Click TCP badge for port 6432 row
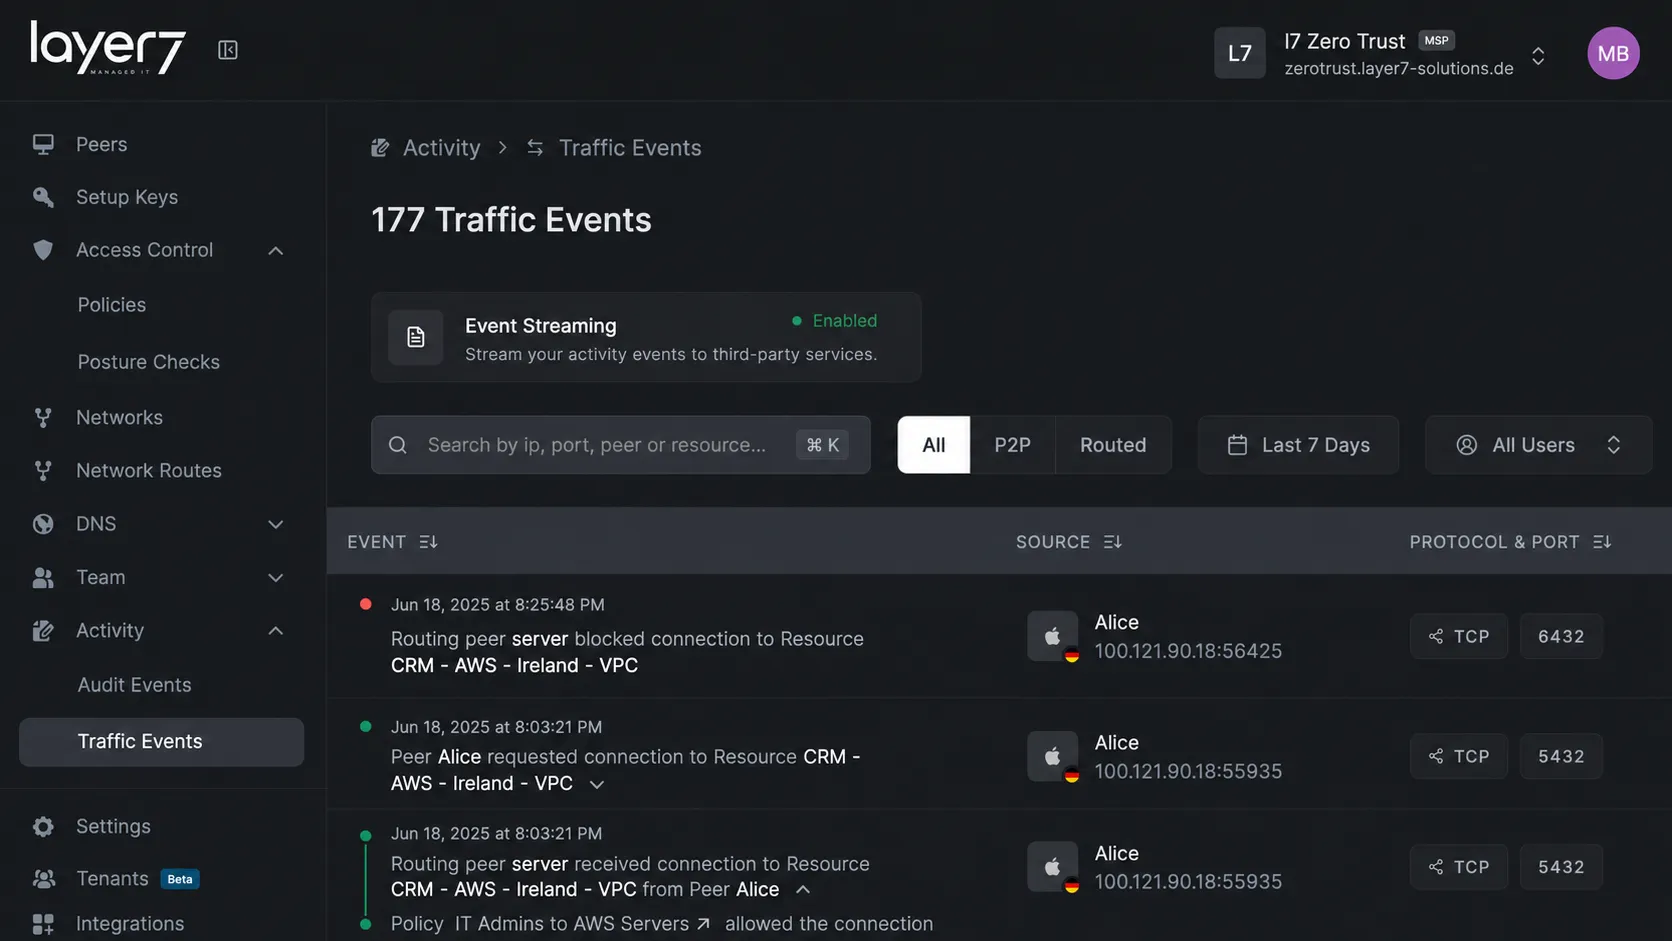Screen dimensions: 1672x941 click(1459, 636)
